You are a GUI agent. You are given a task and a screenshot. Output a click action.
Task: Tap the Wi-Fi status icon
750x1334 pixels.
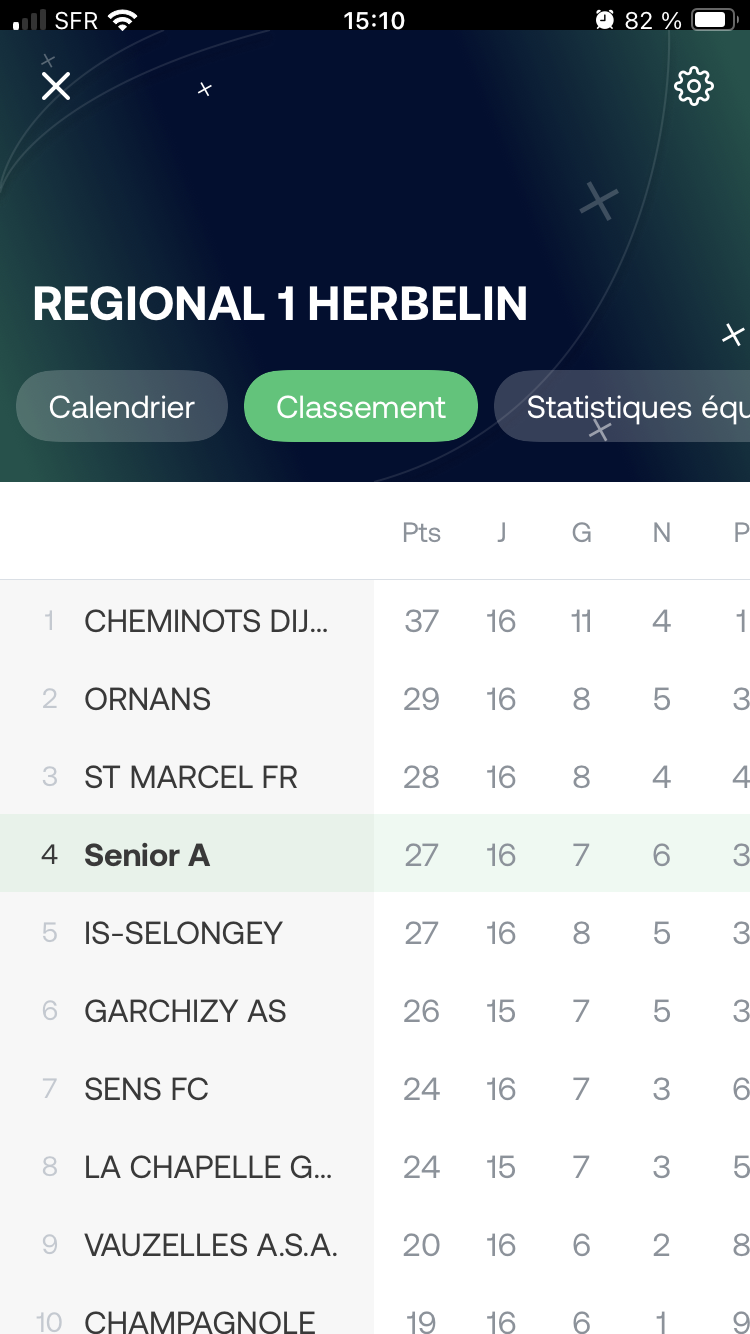123,19
